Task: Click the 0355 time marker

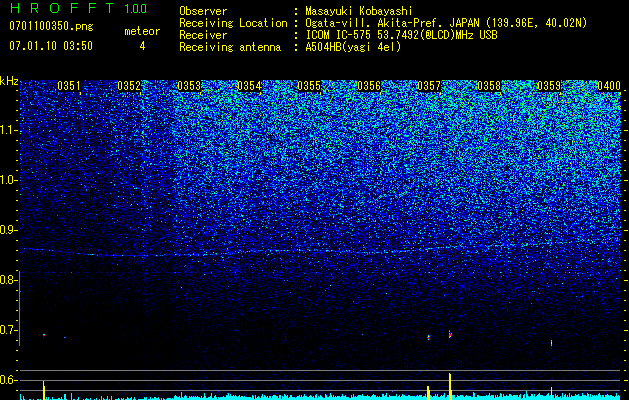Action: pos(309,86)
